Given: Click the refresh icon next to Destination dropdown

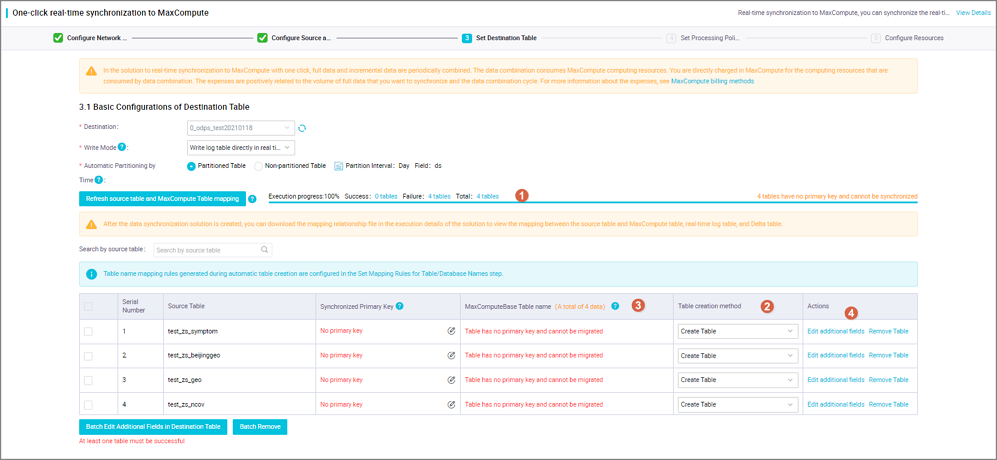Looking at the screenshot, I should click(x=303, y=128).
